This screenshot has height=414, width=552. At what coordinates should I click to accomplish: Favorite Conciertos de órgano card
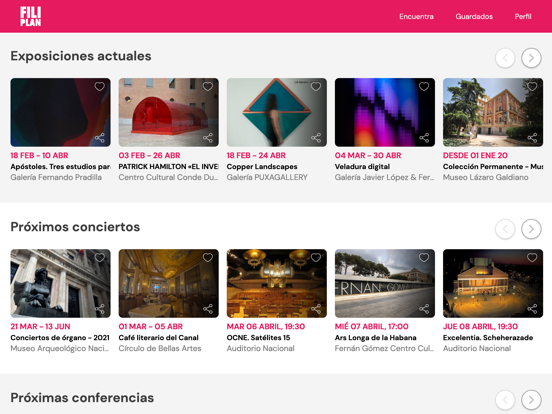tap(100, 258)
